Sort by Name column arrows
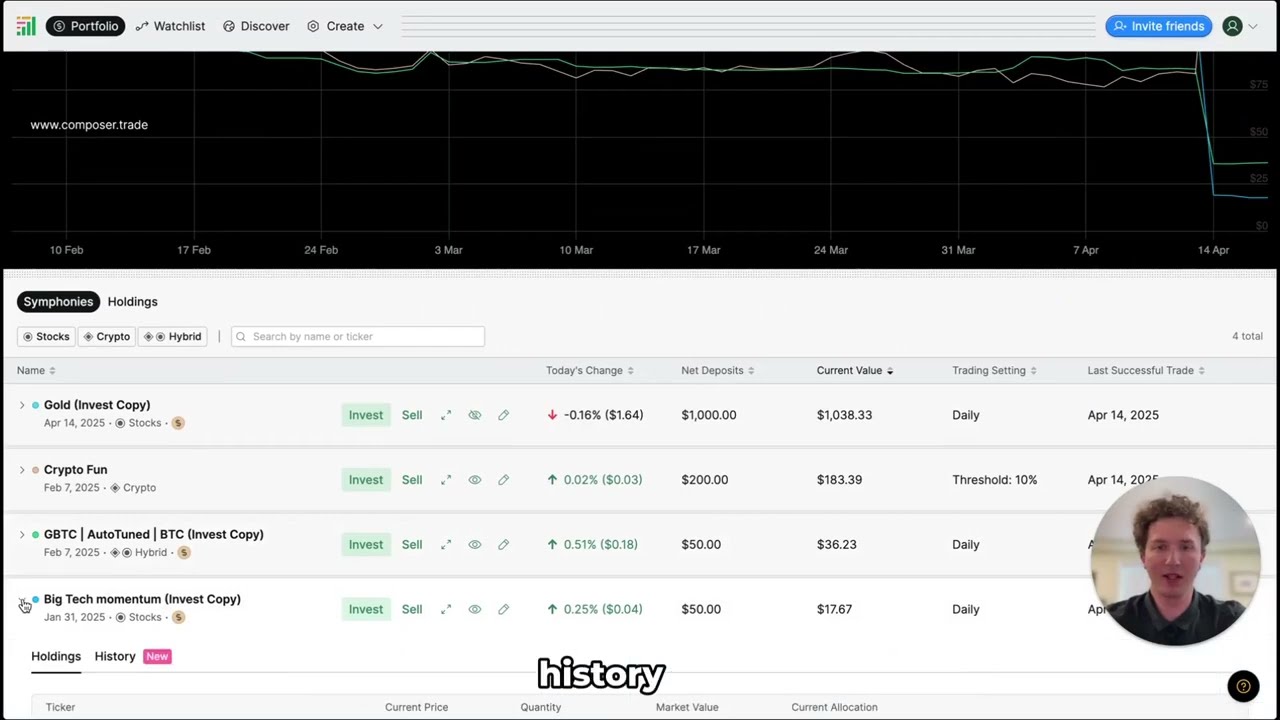The image size is (1280, 720). (52, 371)
